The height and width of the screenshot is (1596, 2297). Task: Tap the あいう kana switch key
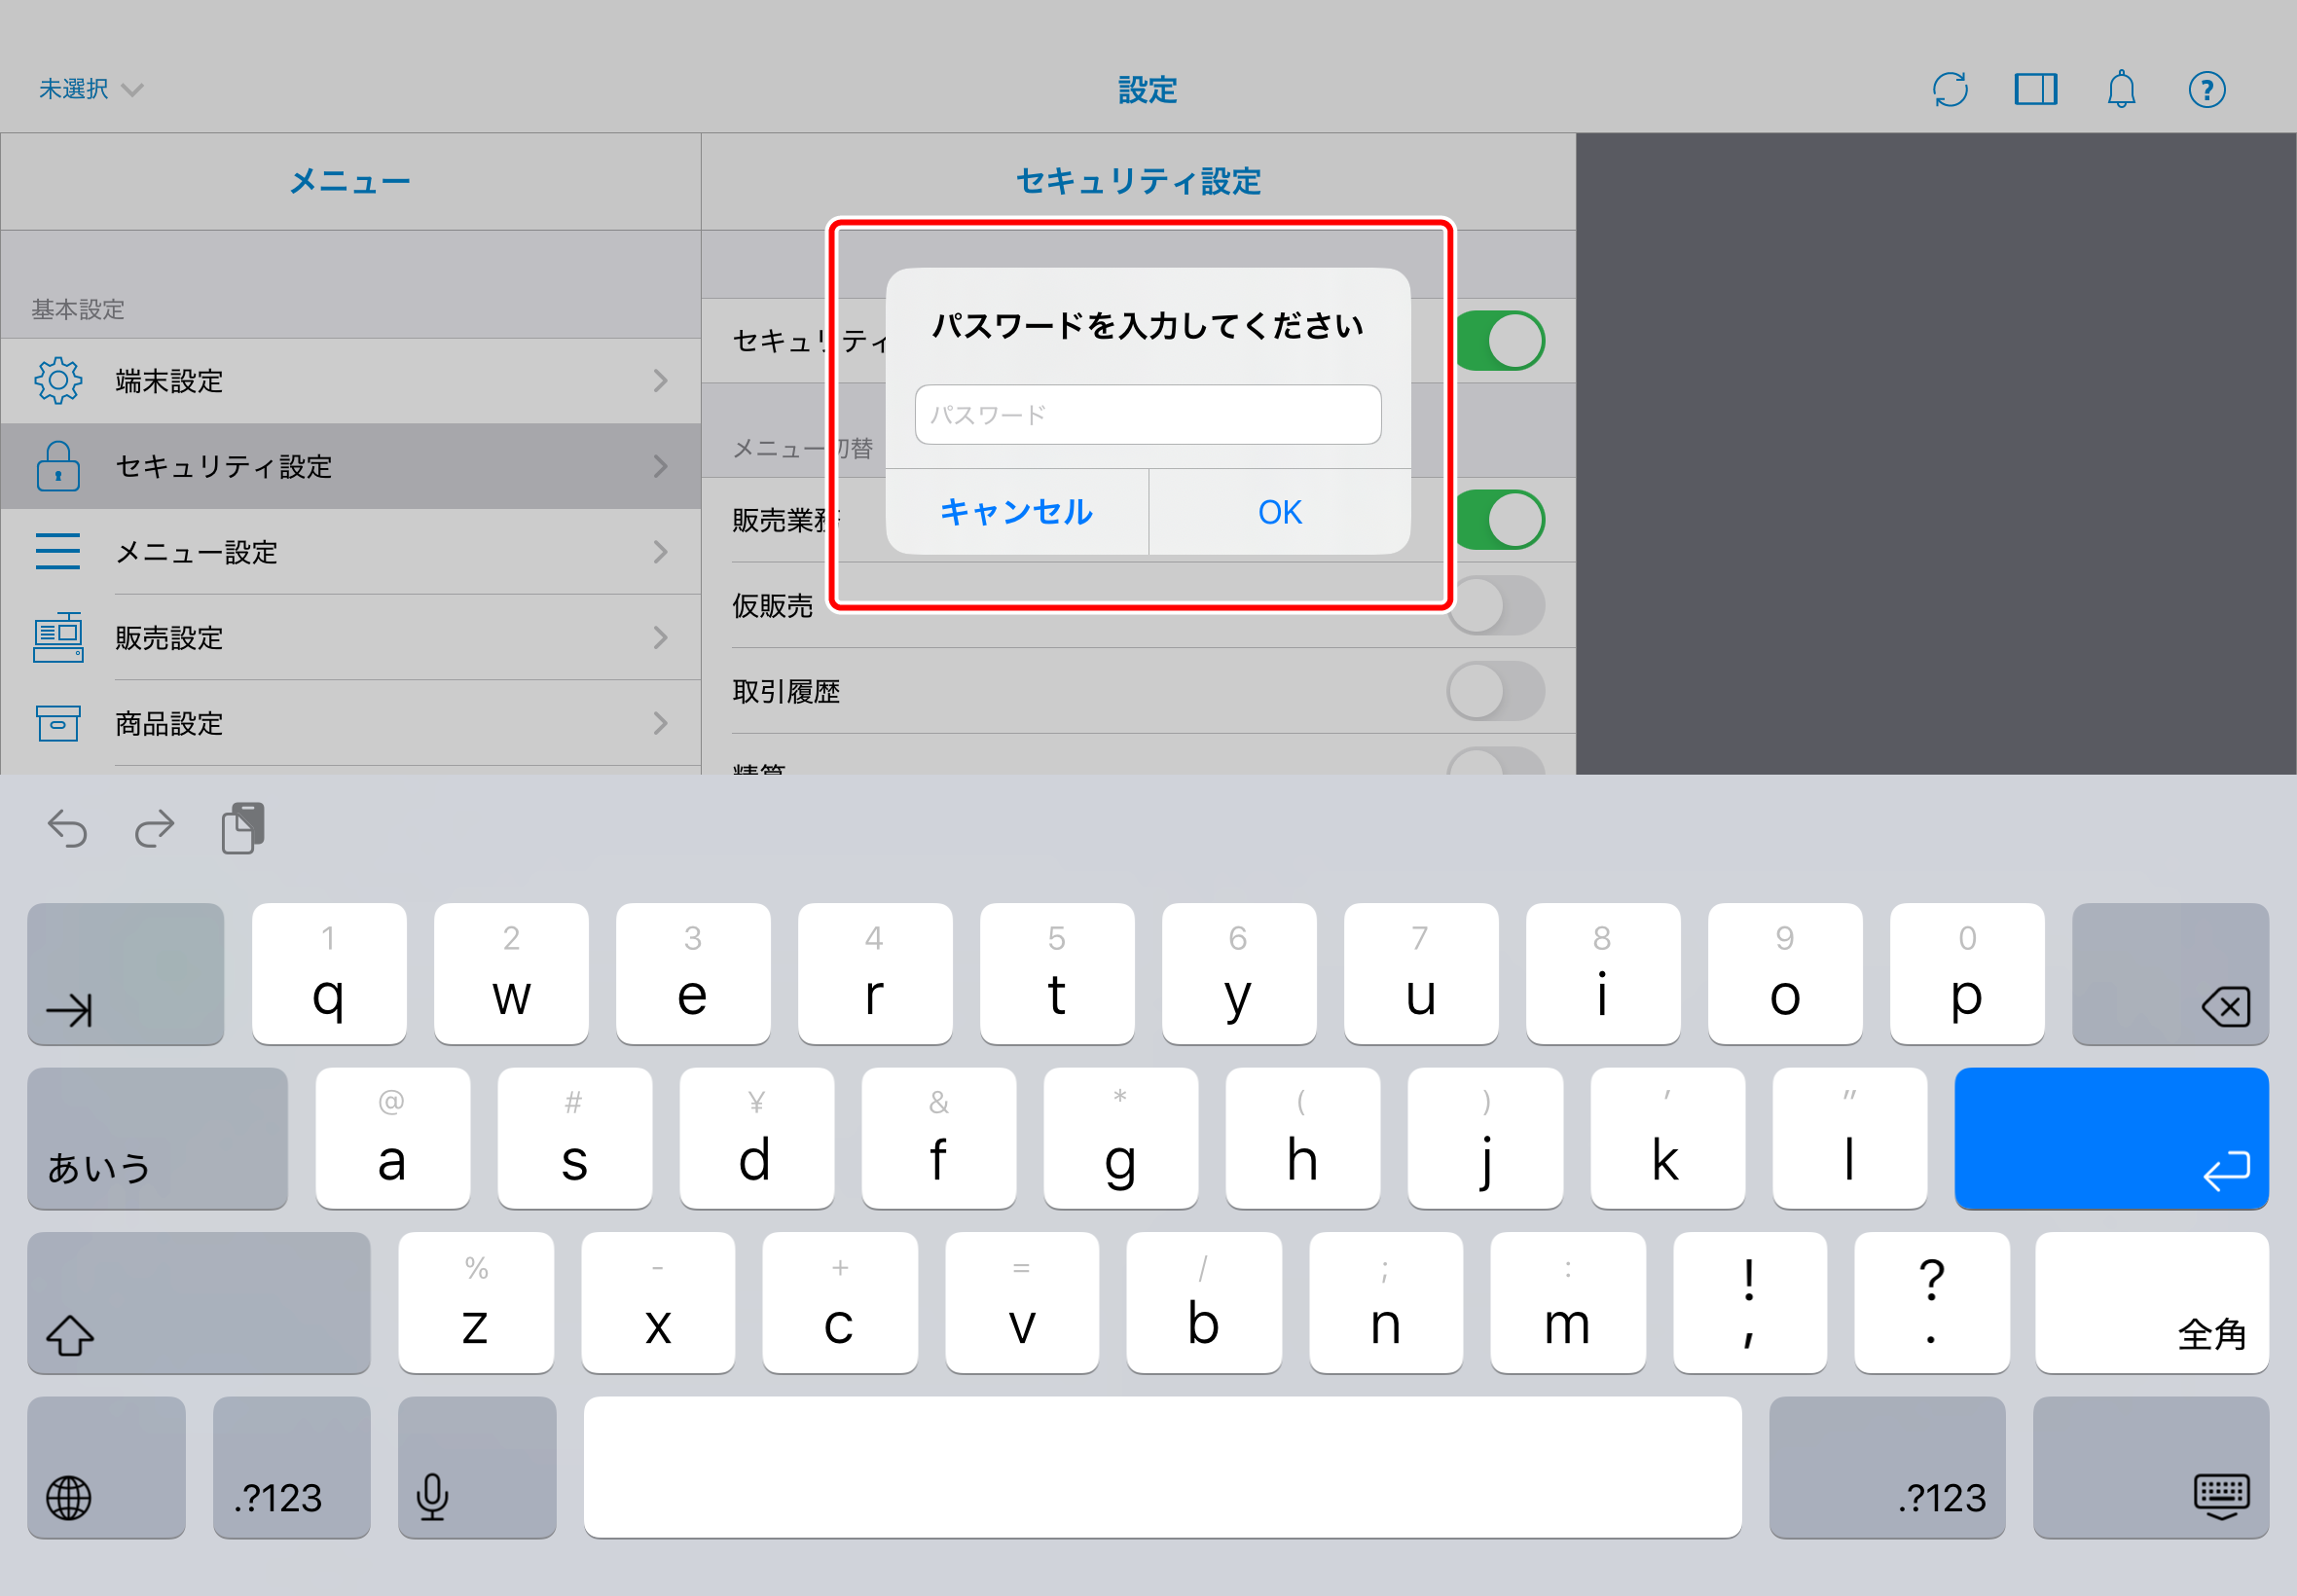[x=158, y=1138]
